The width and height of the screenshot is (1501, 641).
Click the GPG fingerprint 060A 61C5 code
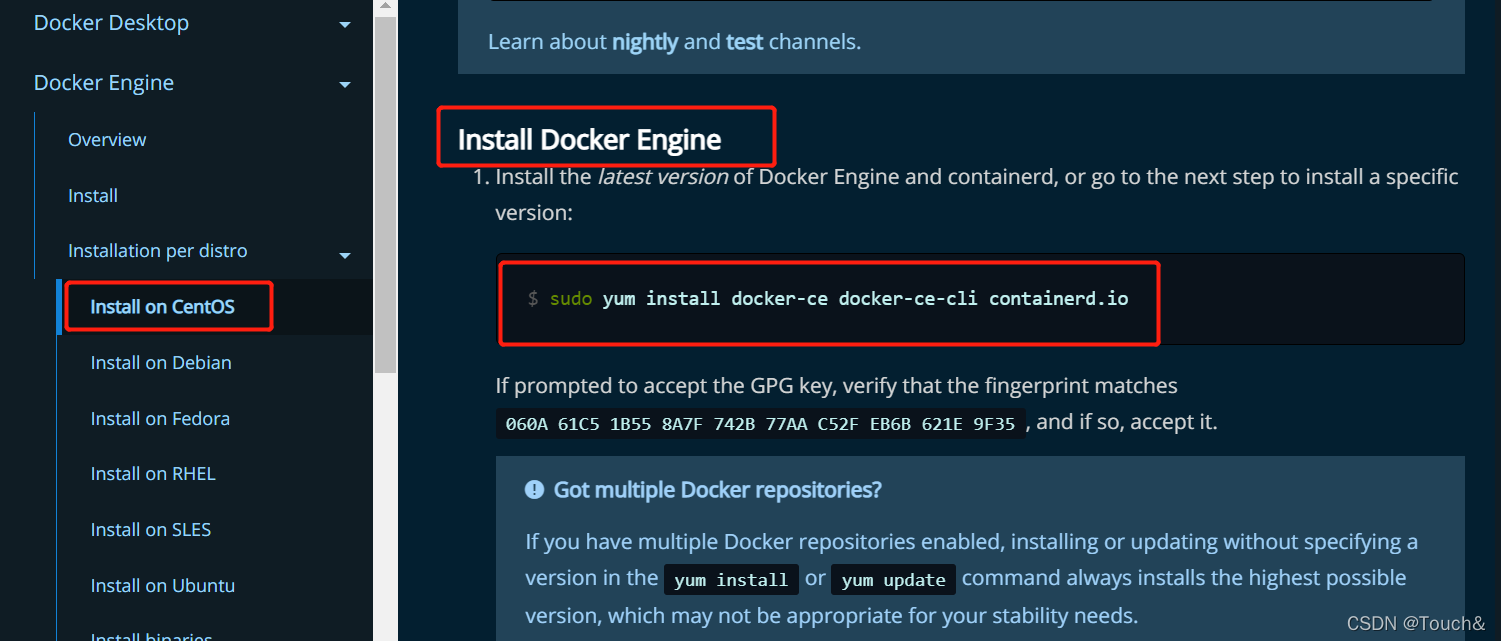tap(761, 424)
